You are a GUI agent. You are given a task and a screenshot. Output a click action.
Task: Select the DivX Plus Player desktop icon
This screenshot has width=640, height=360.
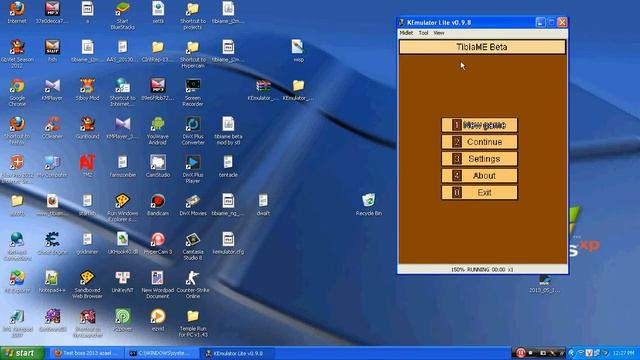pyautogui.click(x=193, y=169)
